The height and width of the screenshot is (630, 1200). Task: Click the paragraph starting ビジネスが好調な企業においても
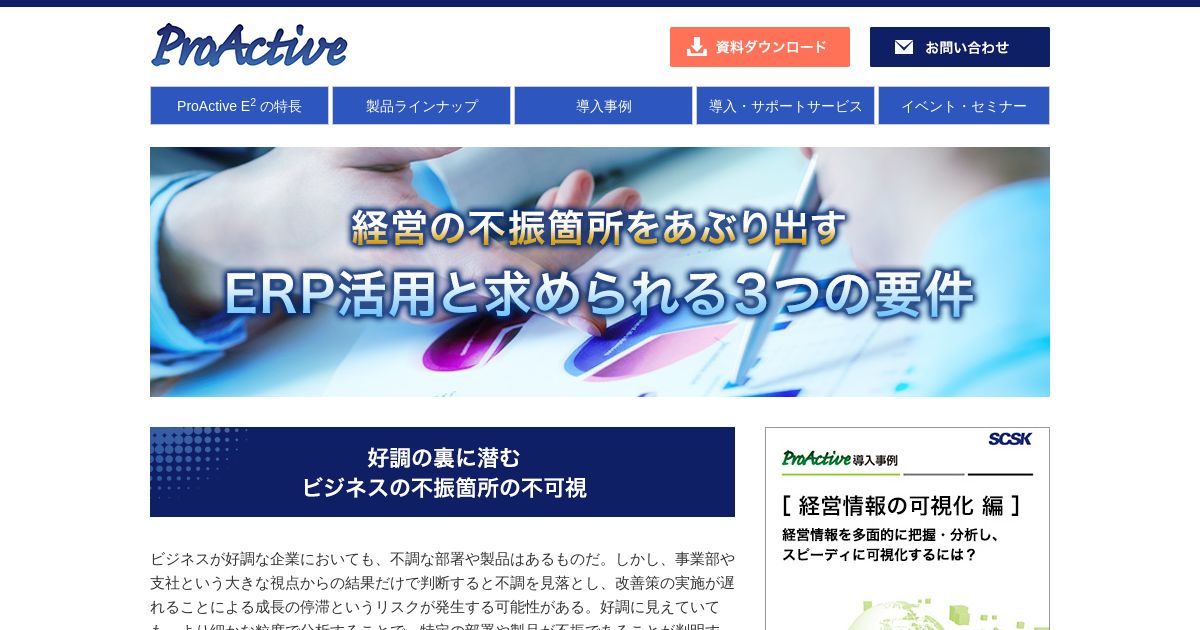click(442, 589)
